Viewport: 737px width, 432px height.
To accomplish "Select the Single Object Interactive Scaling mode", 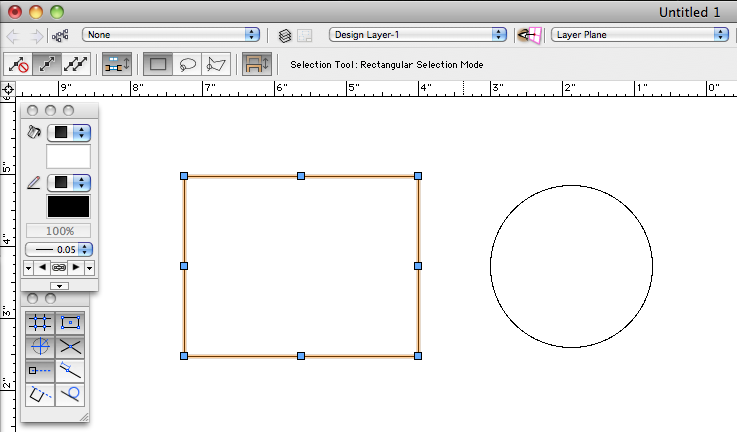I will click(x=46, y=65).
